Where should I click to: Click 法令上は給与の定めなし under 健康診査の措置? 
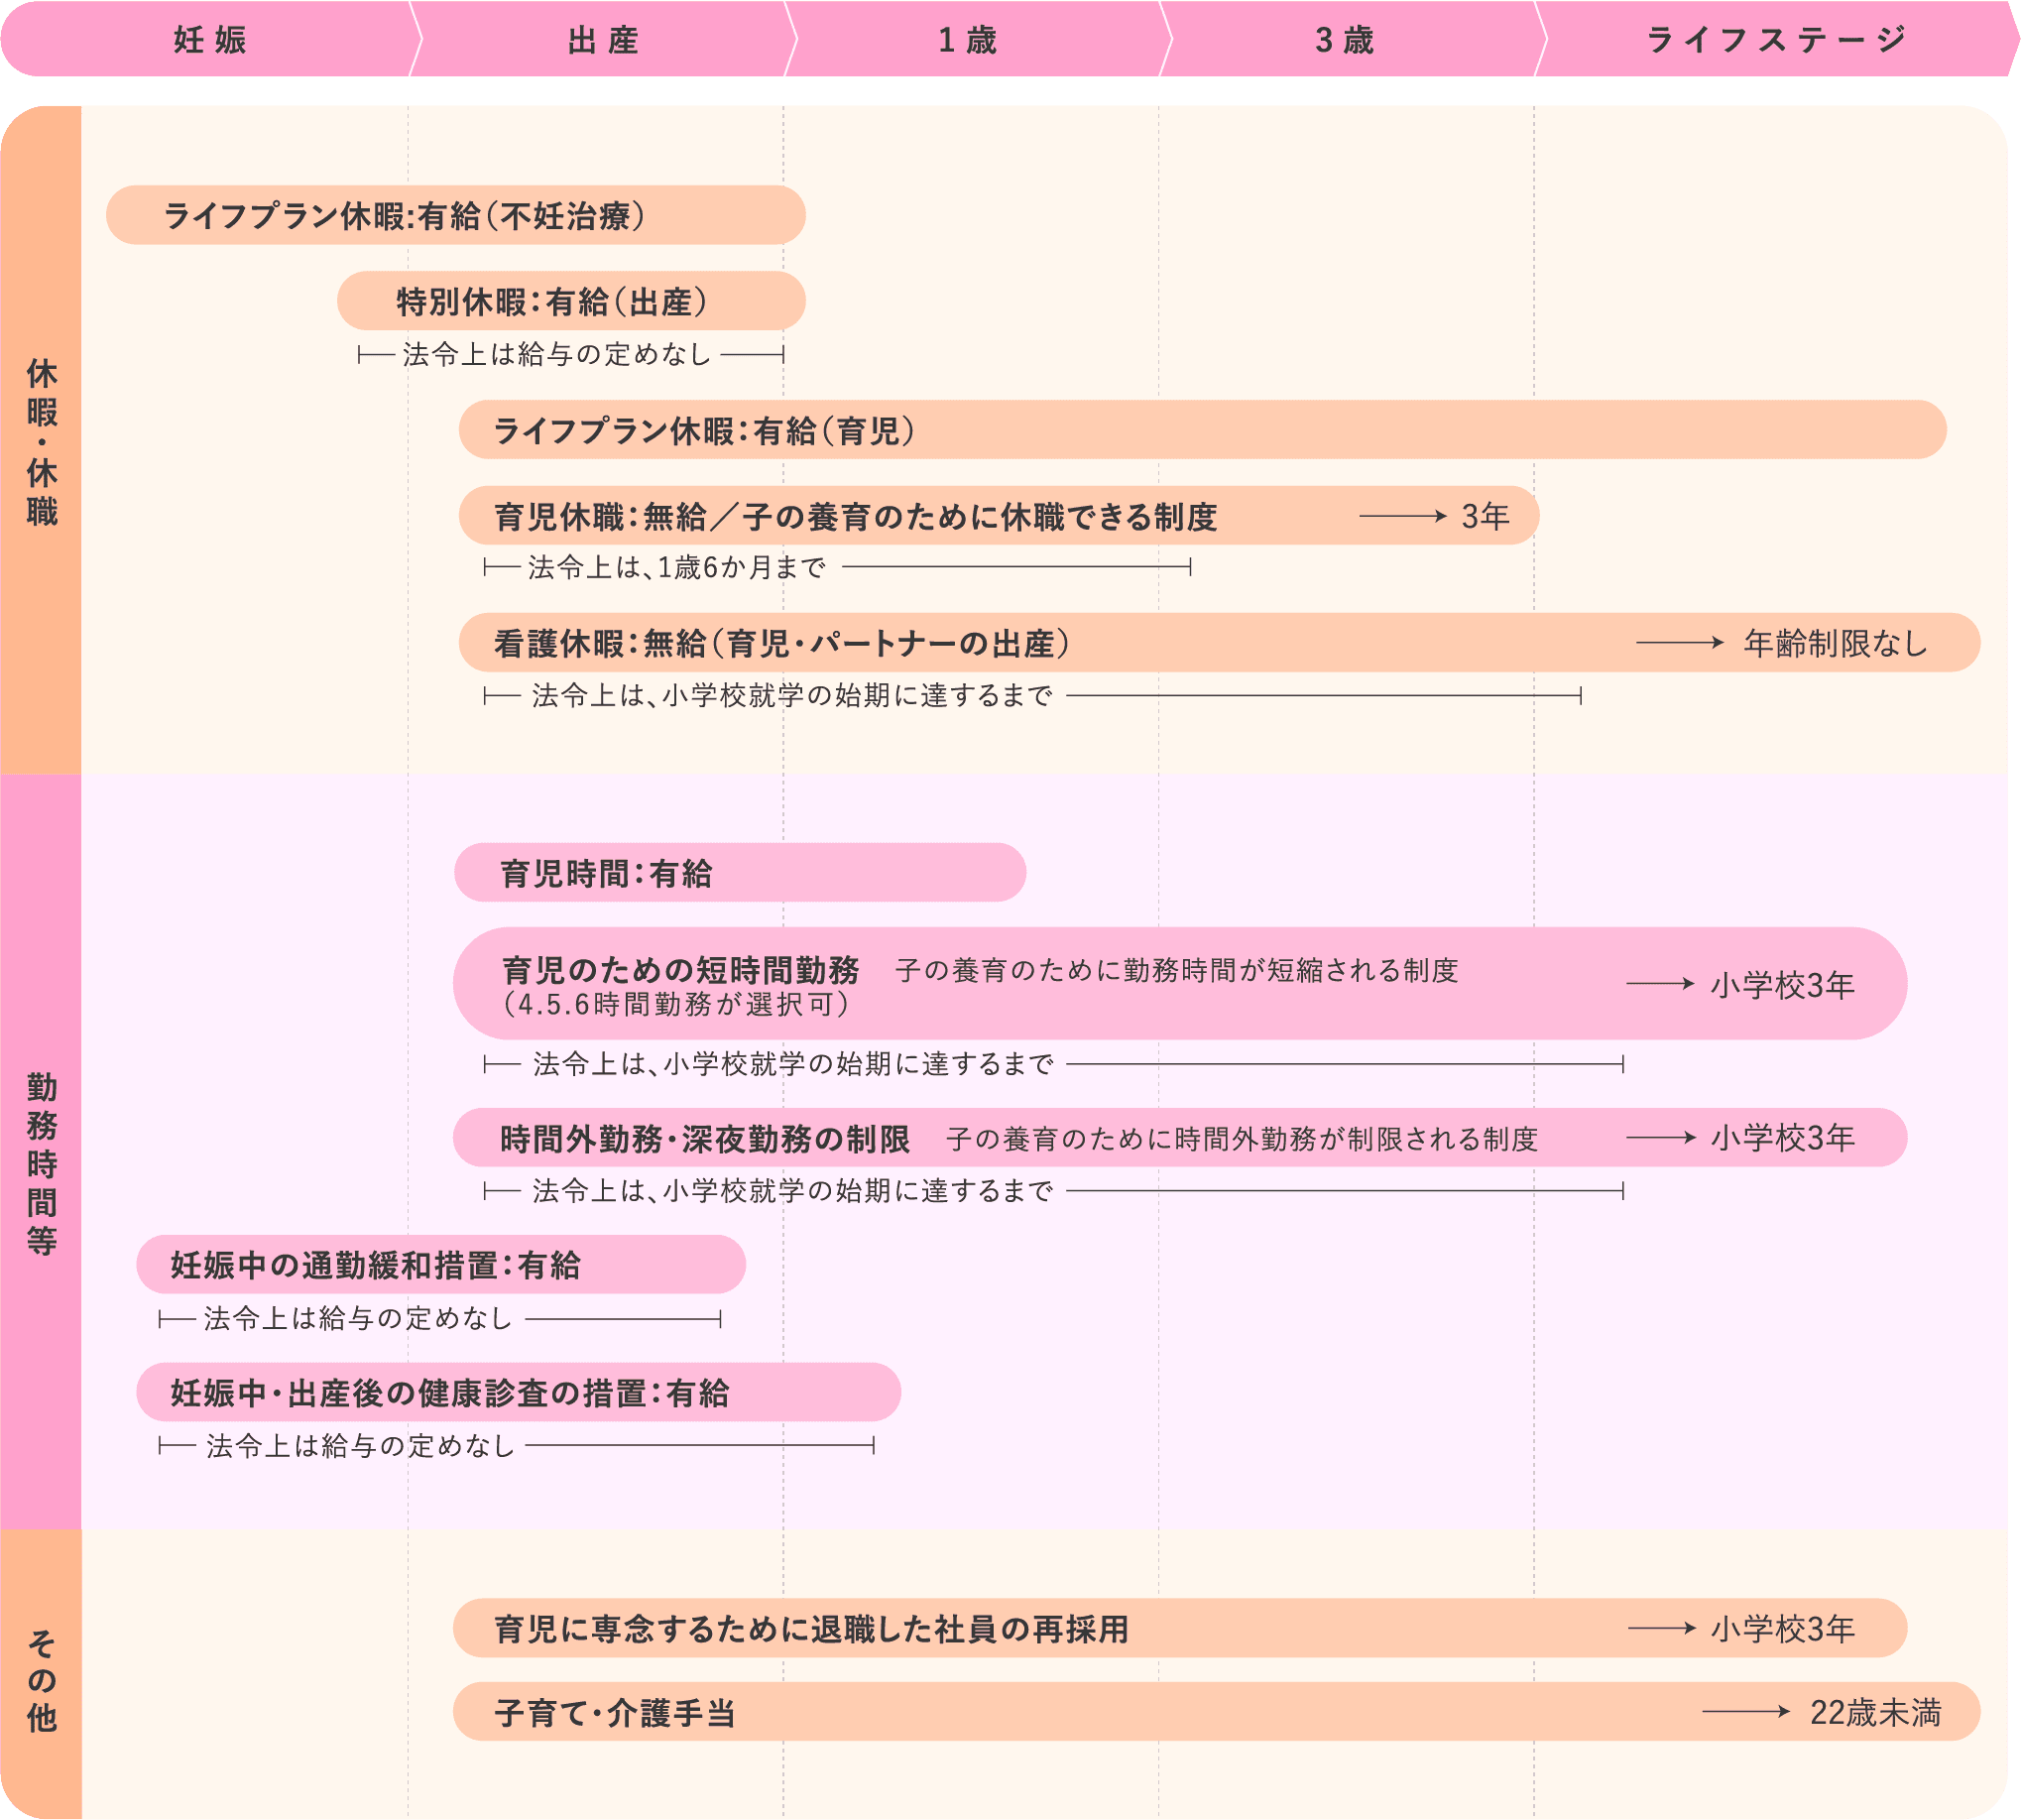360,1446
